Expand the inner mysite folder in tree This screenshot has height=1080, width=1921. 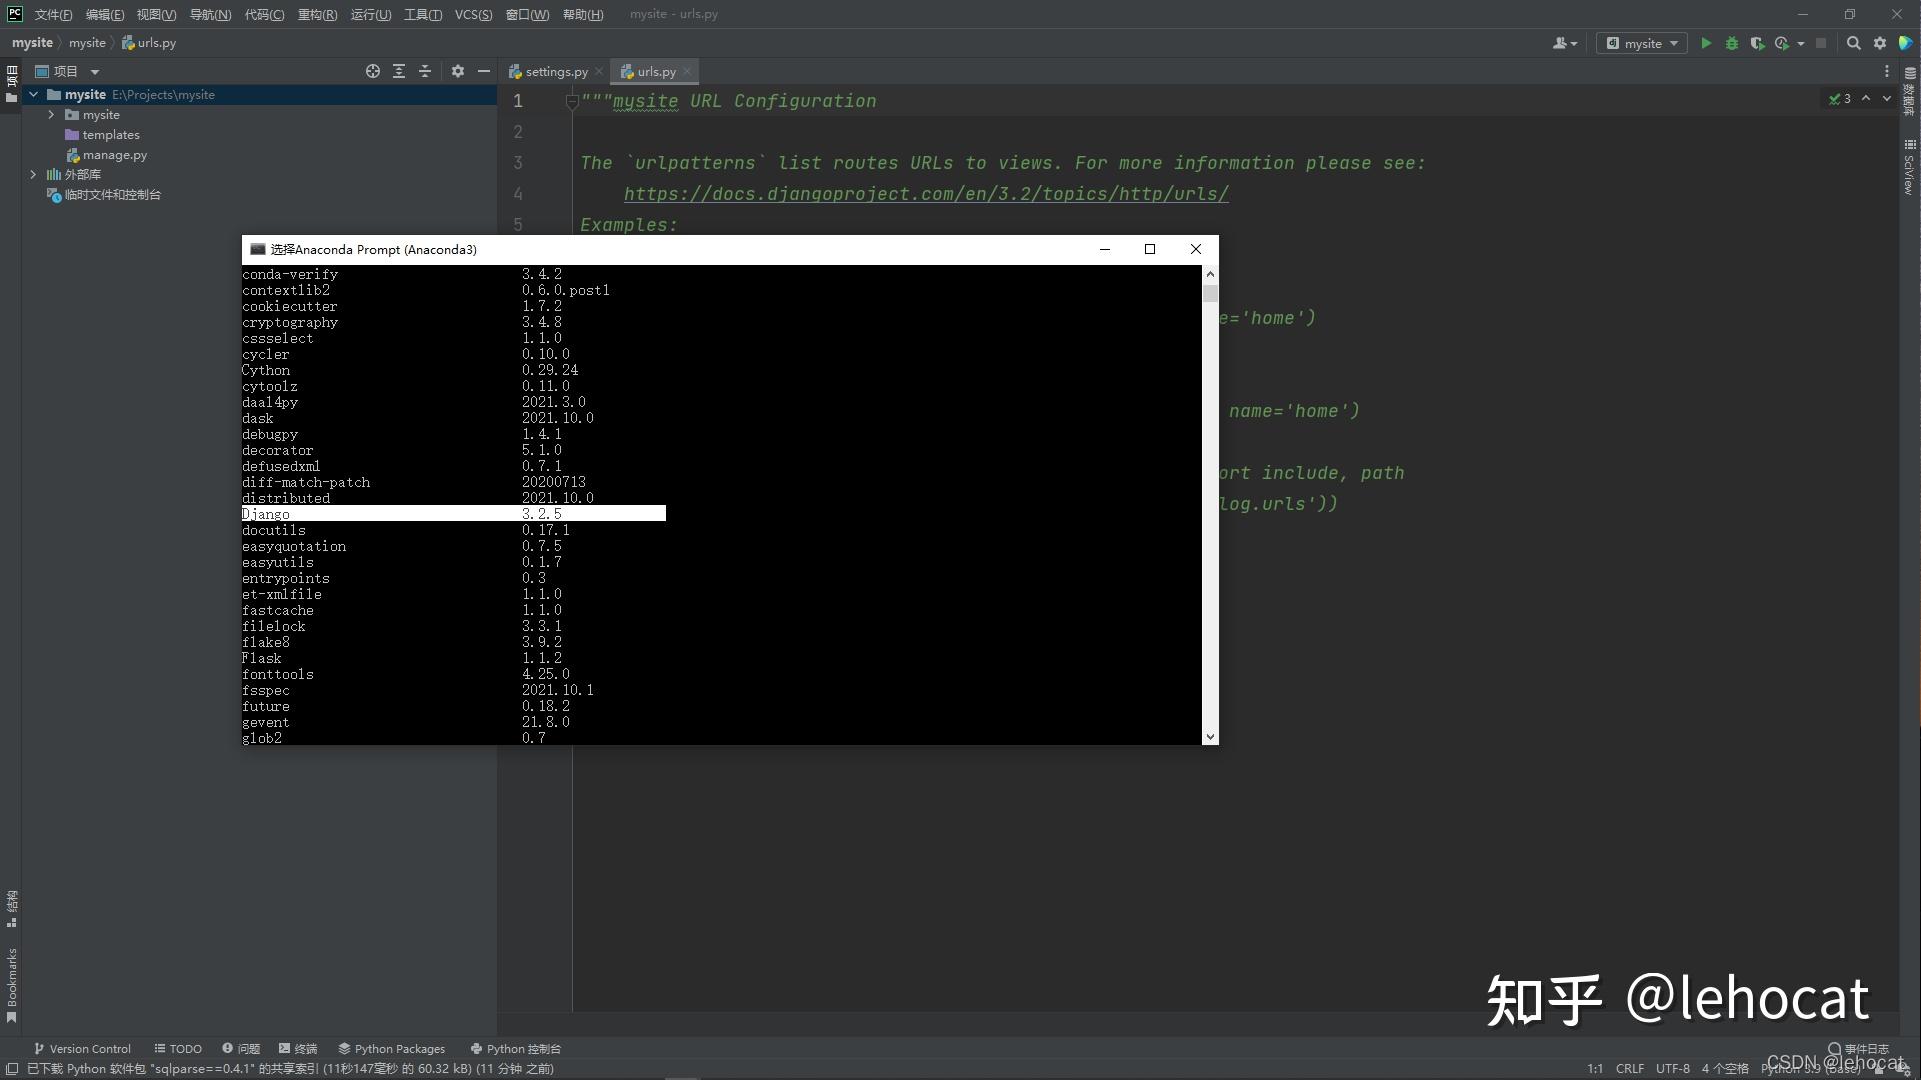click(x=51, y=115)
